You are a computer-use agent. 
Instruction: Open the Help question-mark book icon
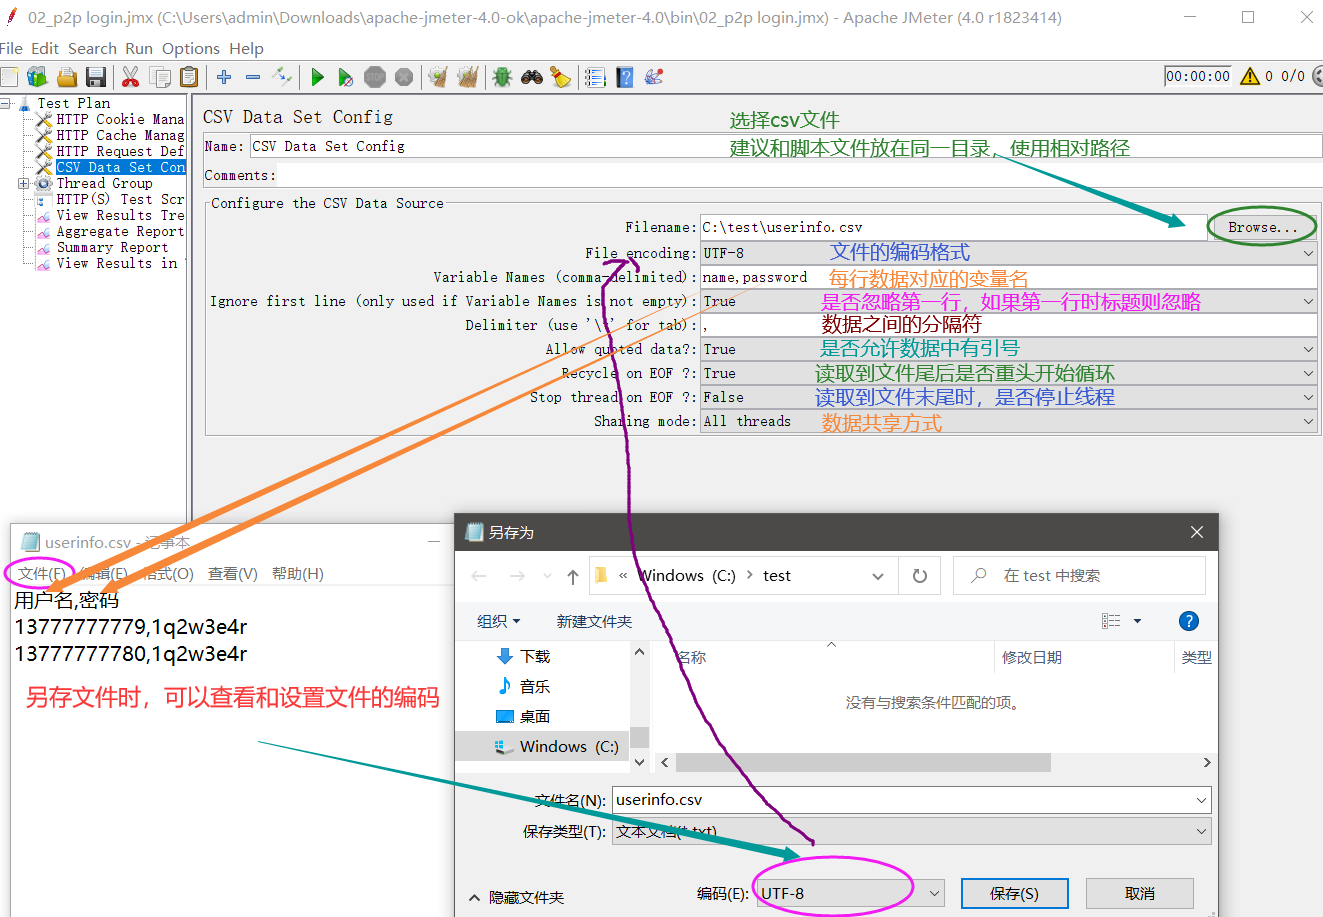pos(625,77)
